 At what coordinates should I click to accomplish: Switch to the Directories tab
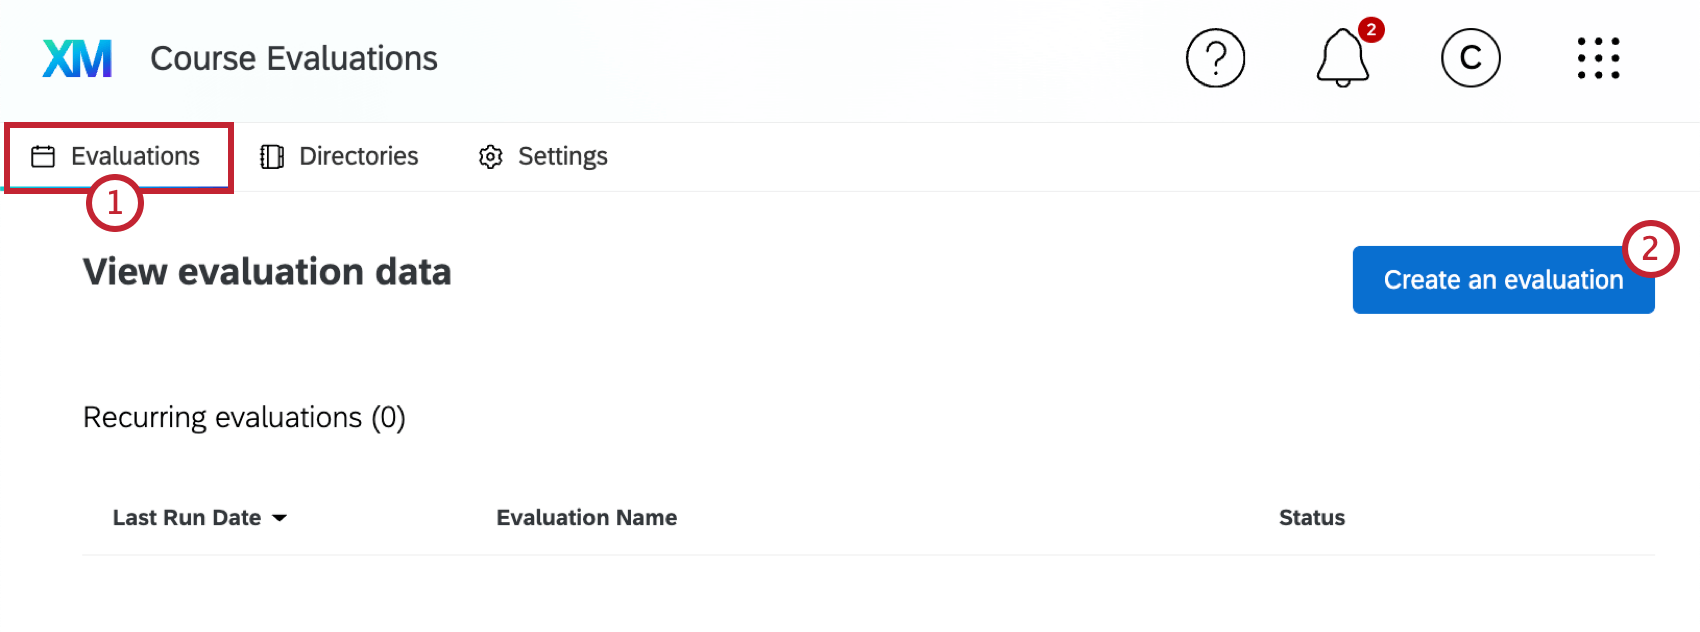pos(357,156)
